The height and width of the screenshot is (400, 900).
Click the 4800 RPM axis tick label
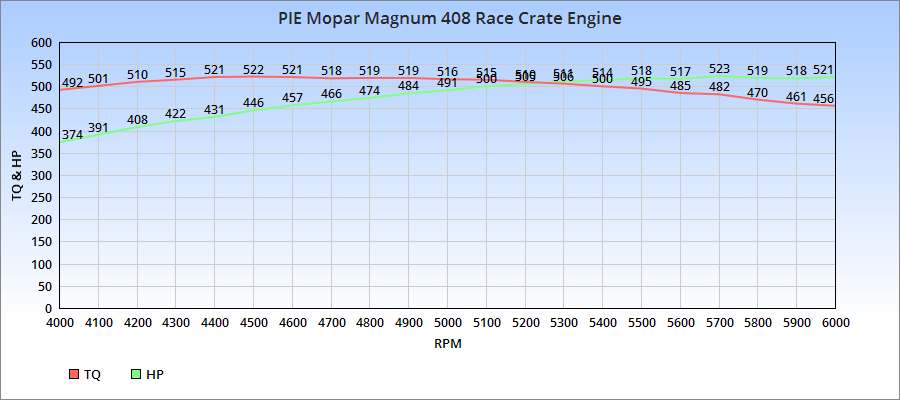(x=370, y=323)
